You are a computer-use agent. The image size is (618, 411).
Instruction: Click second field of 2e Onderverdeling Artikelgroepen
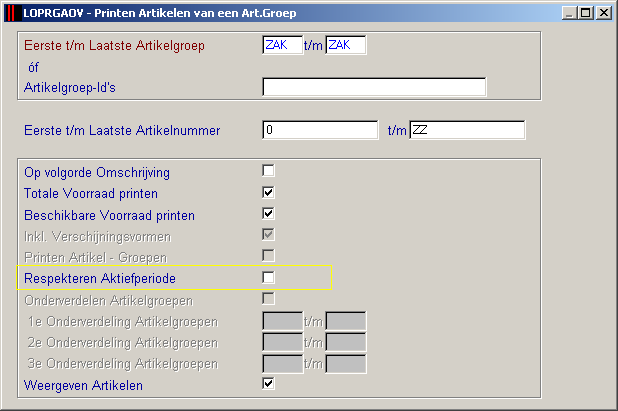point(346,342)
